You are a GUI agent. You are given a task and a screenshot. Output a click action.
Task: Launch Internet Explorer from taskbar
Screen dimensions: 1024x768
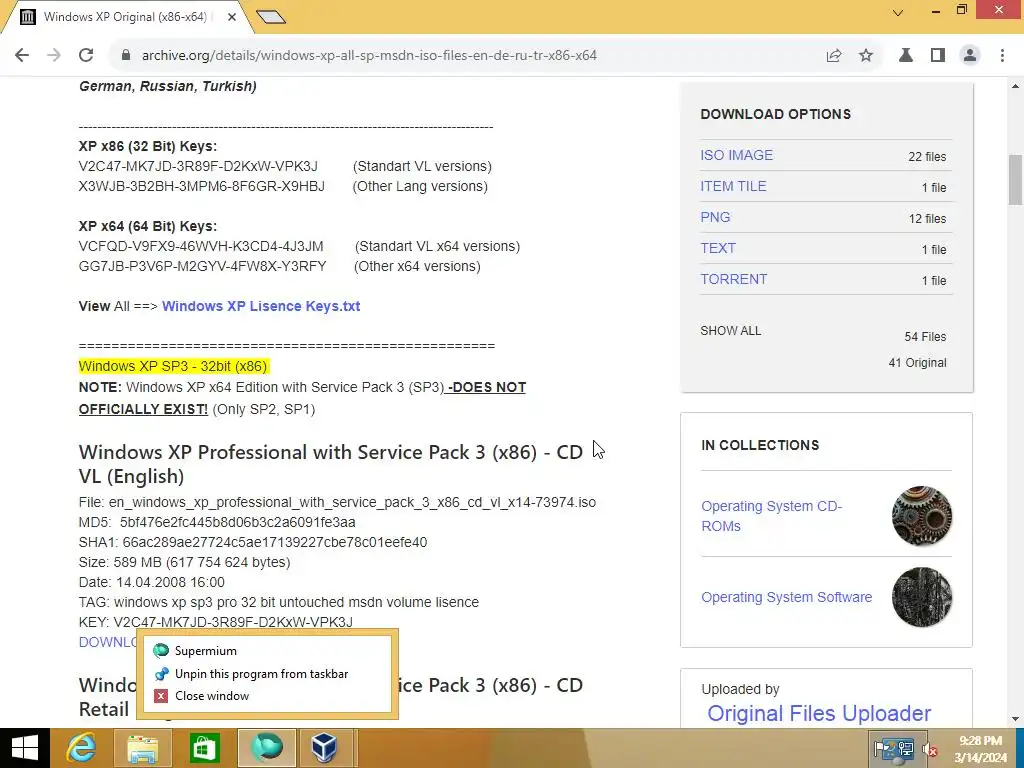tap(82, 748)
